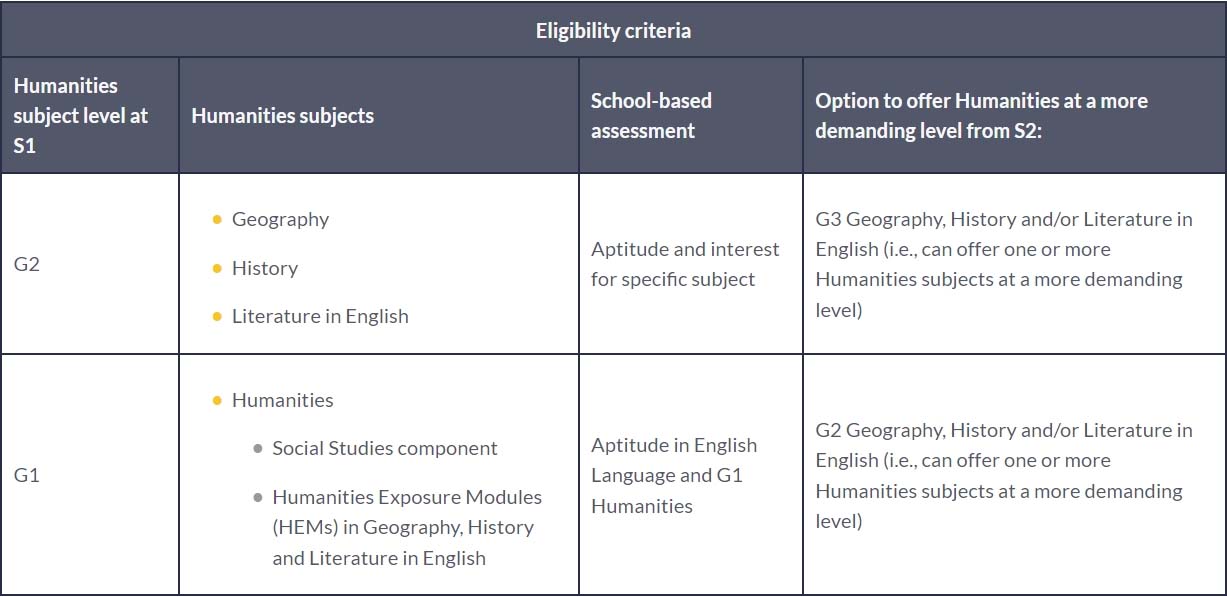This screenshot has height=597, width=1227.
Task: Click the grey bullet beside Social Studies
Action: pyautogui.click(x=258, y=448)
